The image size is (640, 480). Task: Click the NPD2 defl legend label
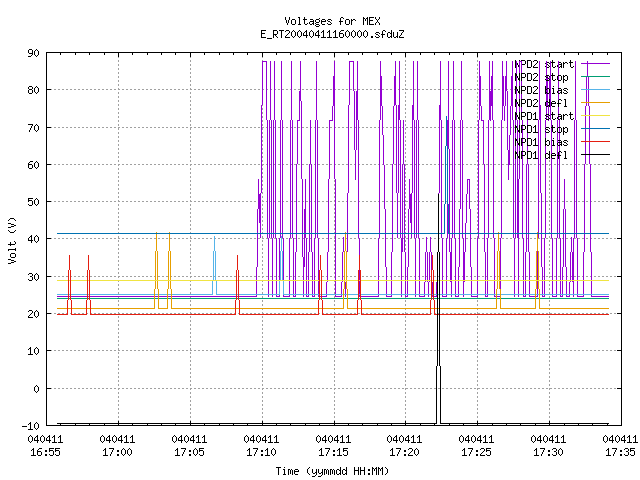click(x=541, y=103)
